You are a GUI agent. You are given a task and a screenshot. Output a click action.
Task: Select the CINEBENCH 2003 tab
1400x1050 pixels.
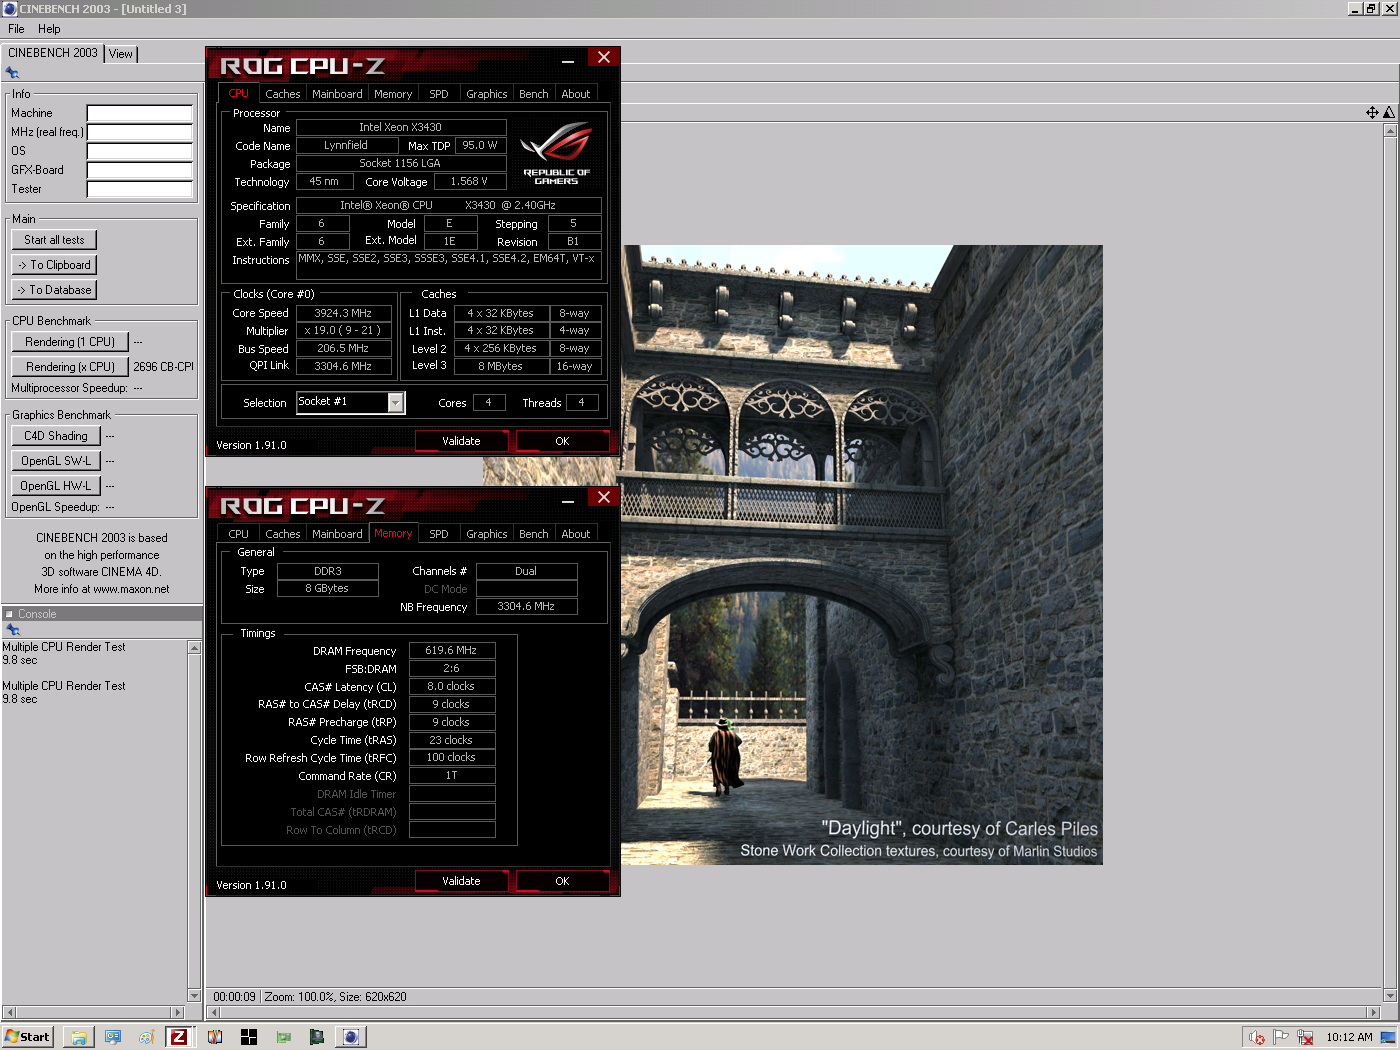[53, 53]
